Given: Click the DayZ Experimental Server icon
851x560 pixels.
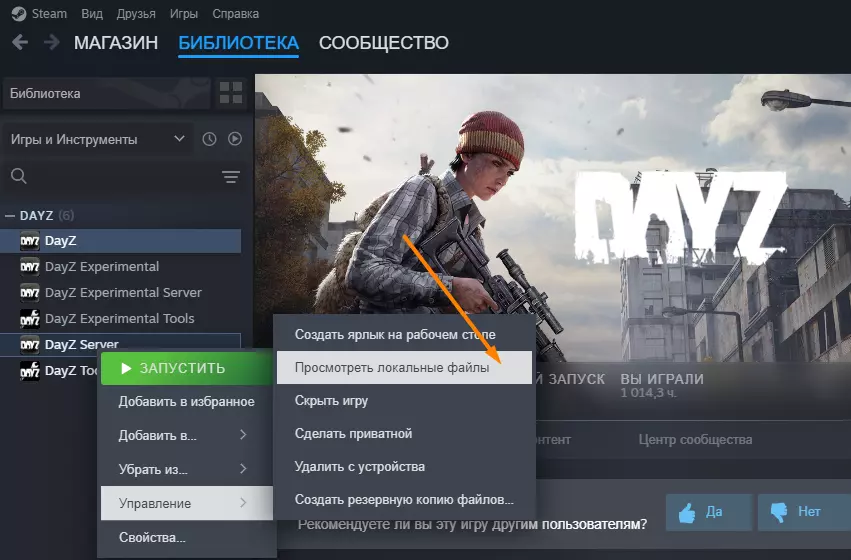Looking at the screenshot, I should point(29,292).
